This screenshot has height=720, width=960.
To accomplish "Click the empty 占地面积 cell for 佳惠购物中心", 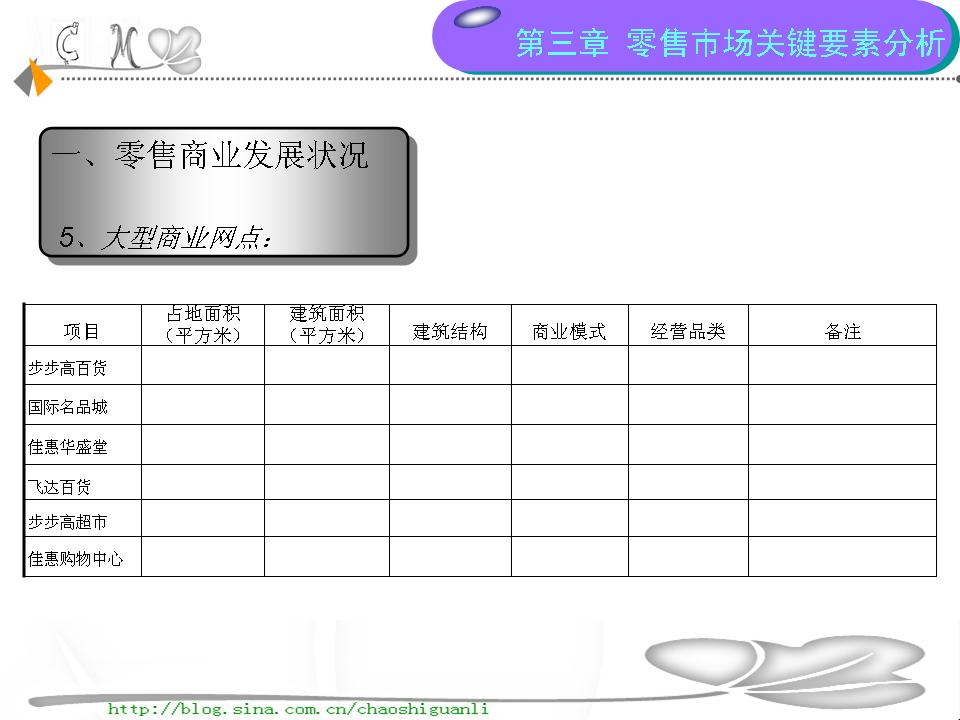I will 203,557.
